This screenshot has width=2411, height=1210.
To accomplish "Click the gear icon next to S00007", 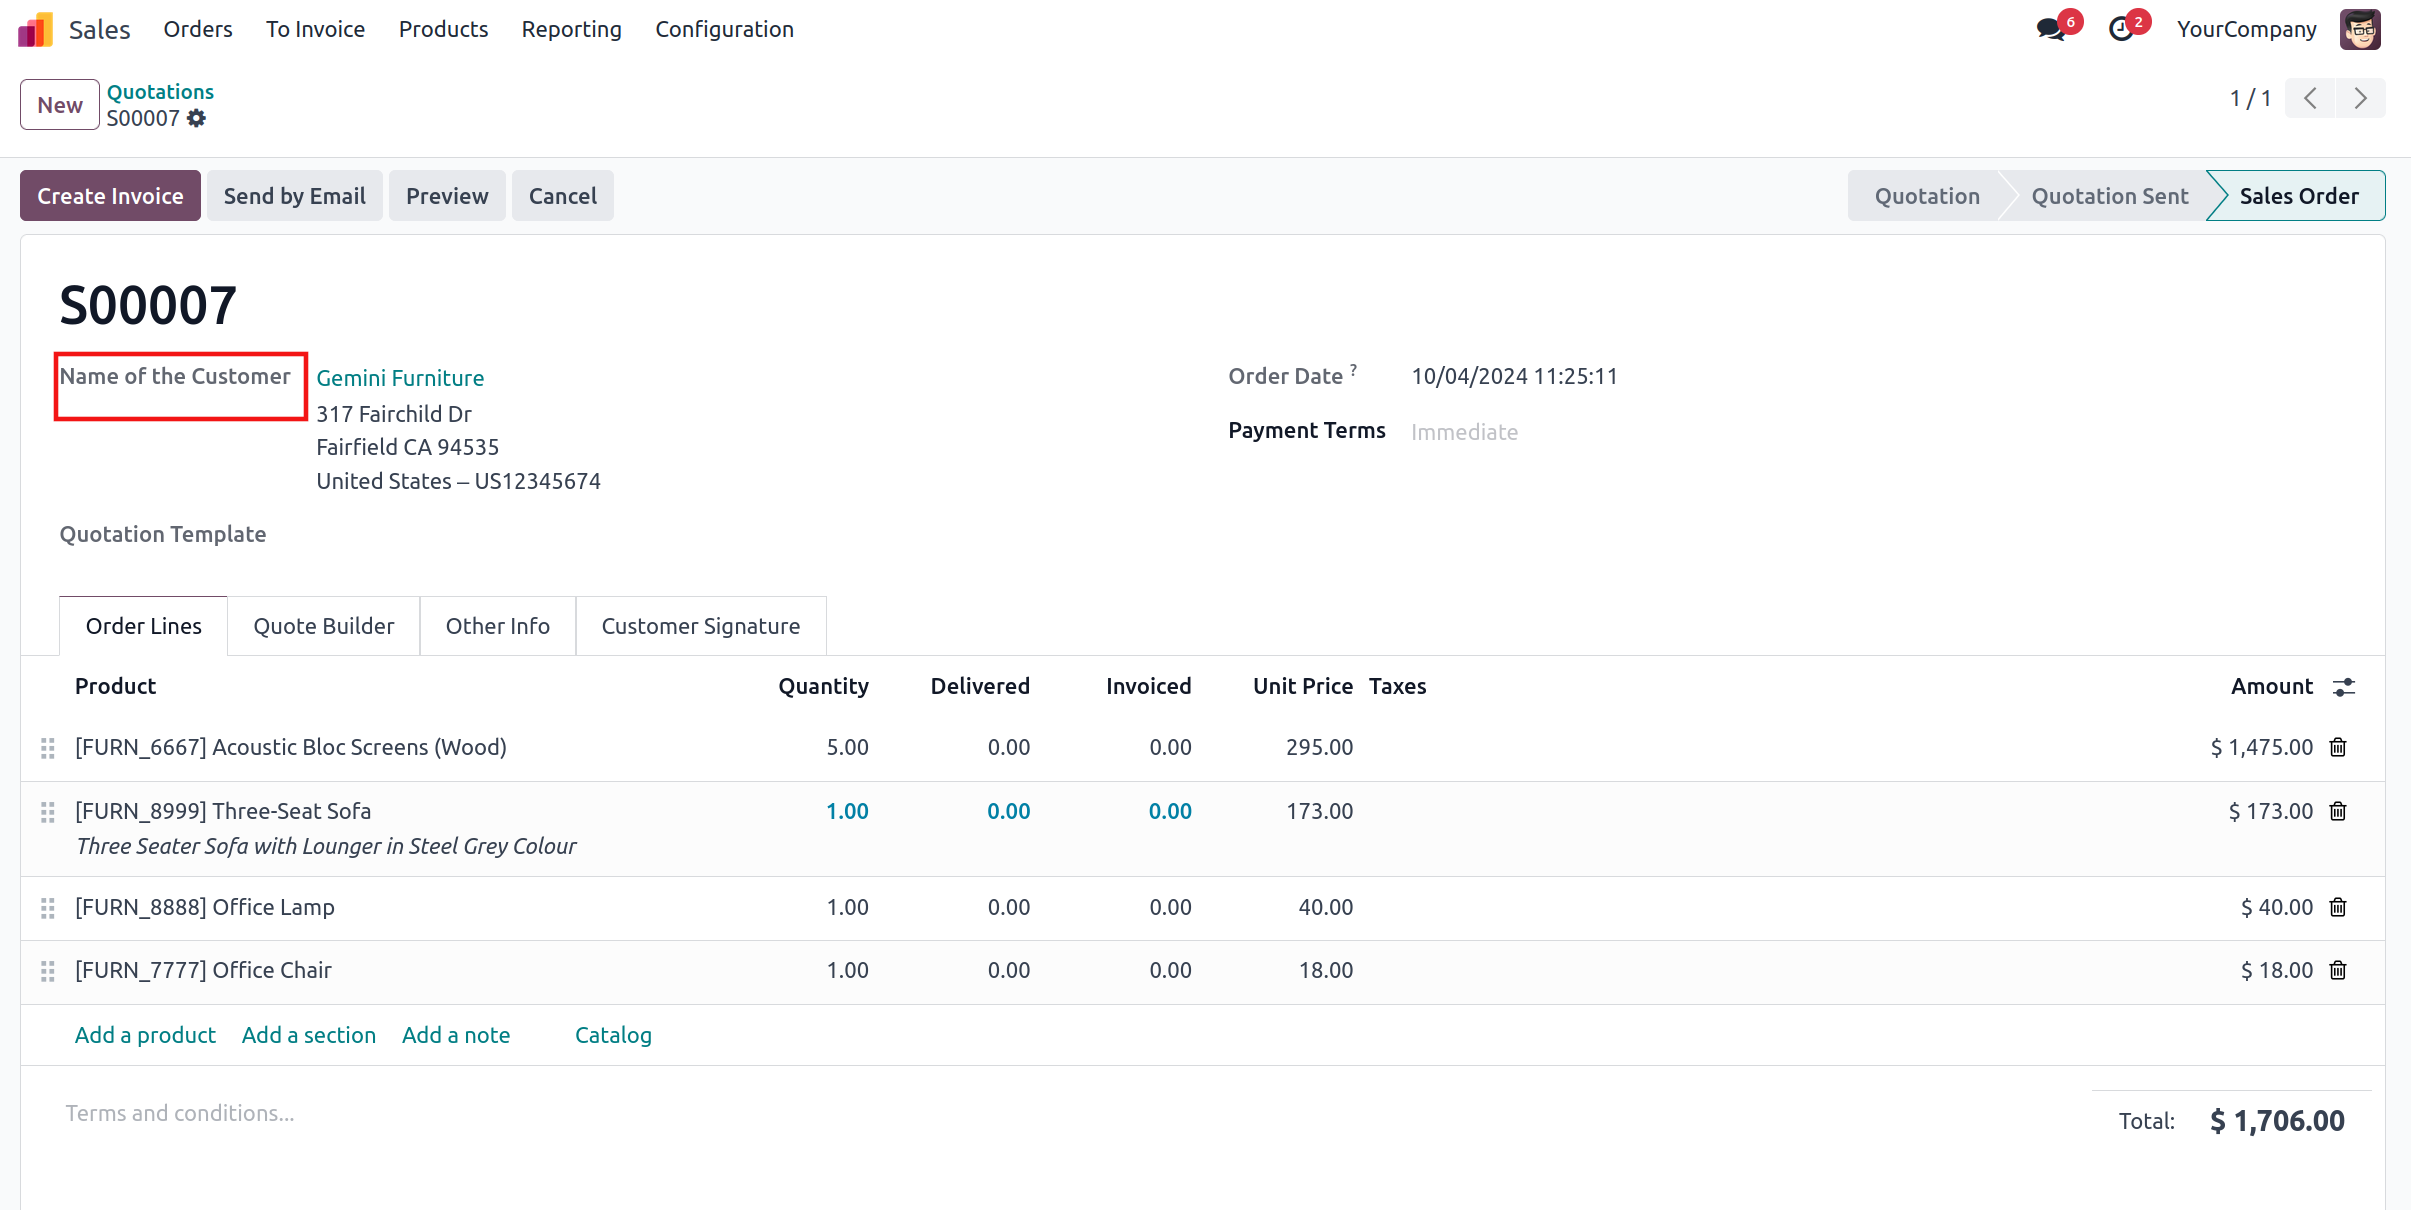I will (197, 118).
